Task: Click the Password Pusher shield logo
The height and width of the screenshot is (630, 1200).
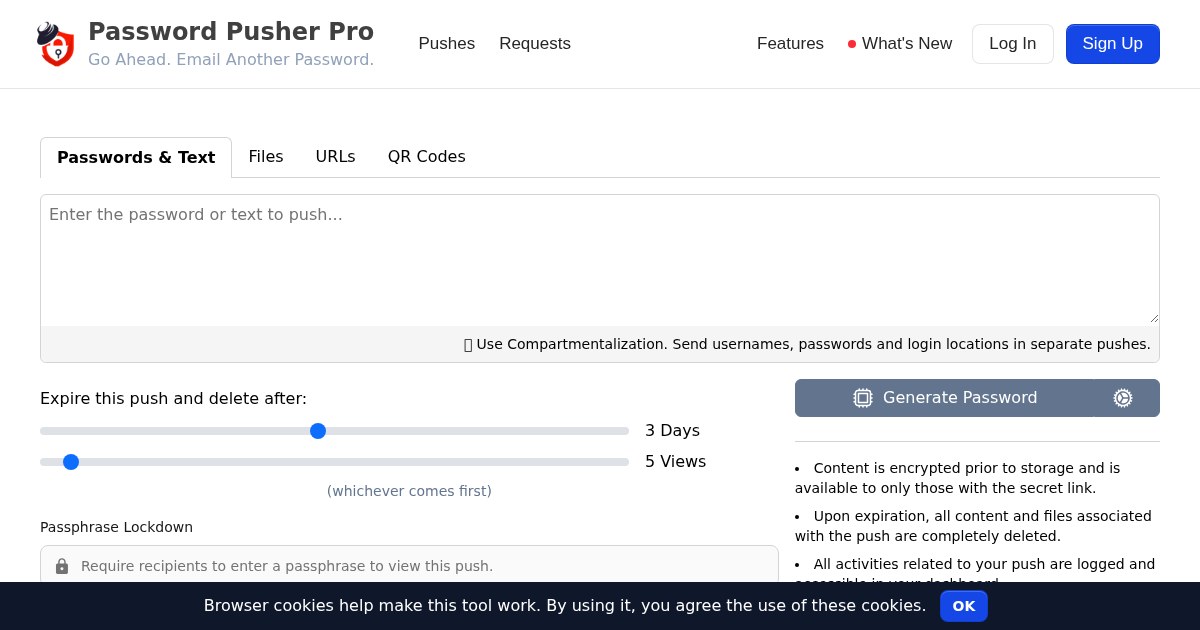Action: [x=56, y=44]
